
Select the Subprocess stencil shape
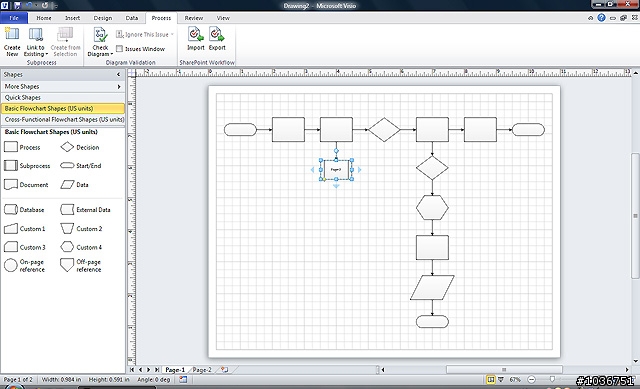point(27,166)
